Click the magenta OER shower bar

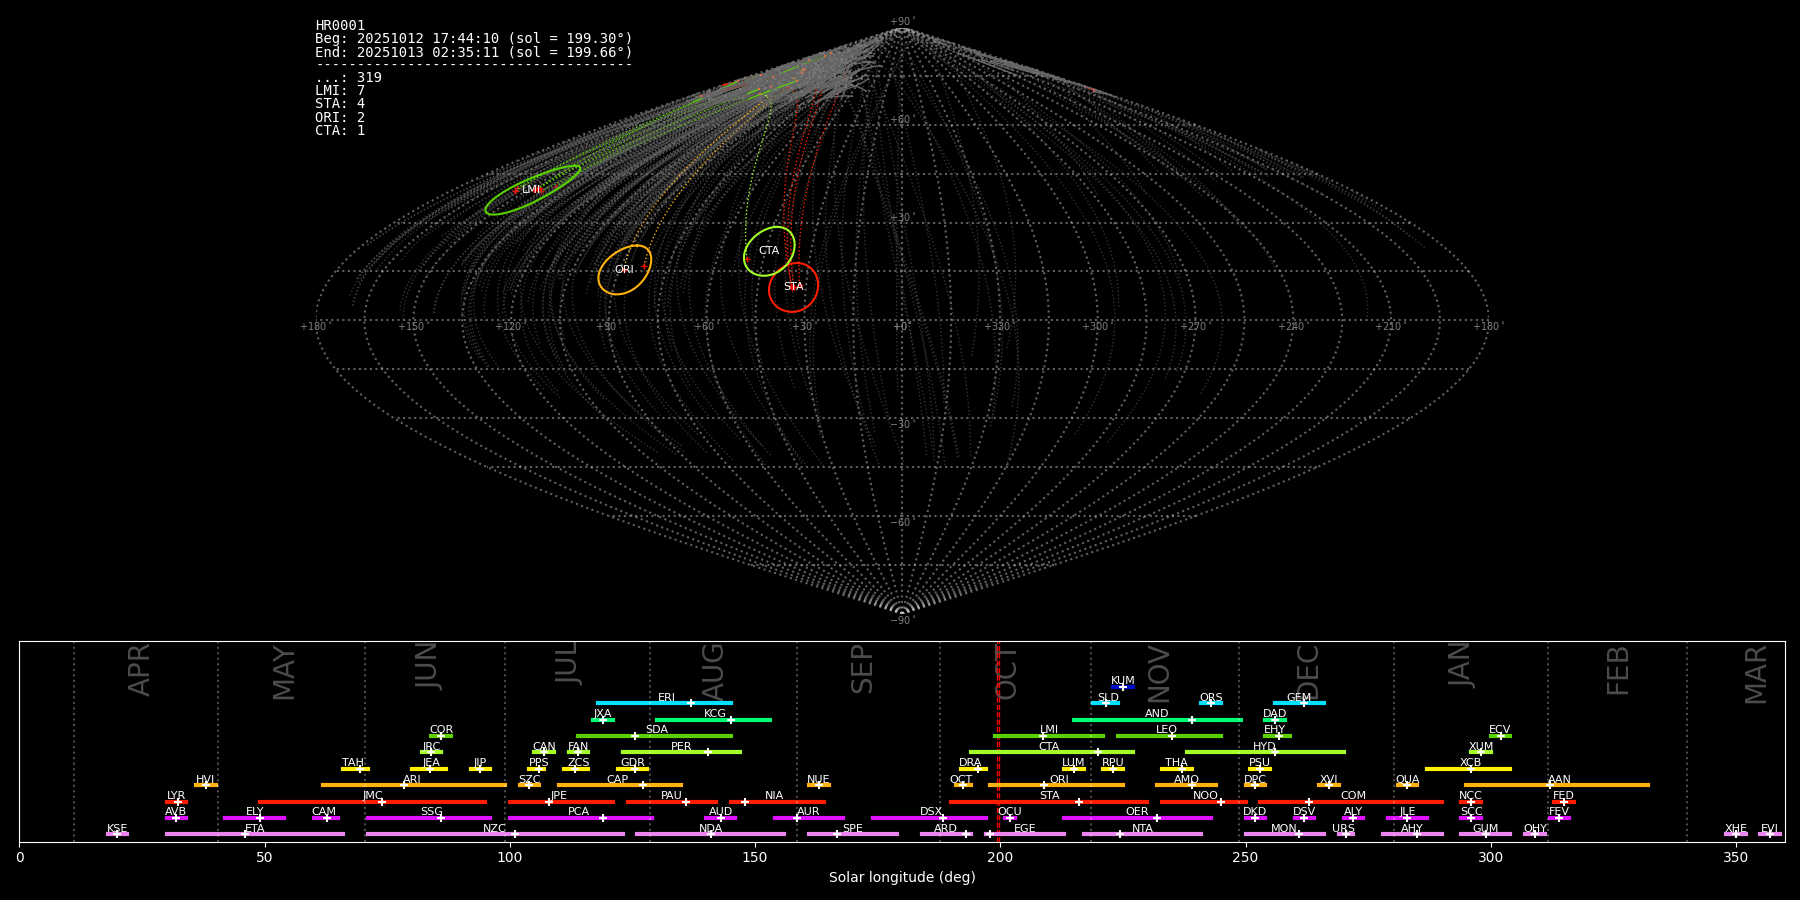point(1137,818)
